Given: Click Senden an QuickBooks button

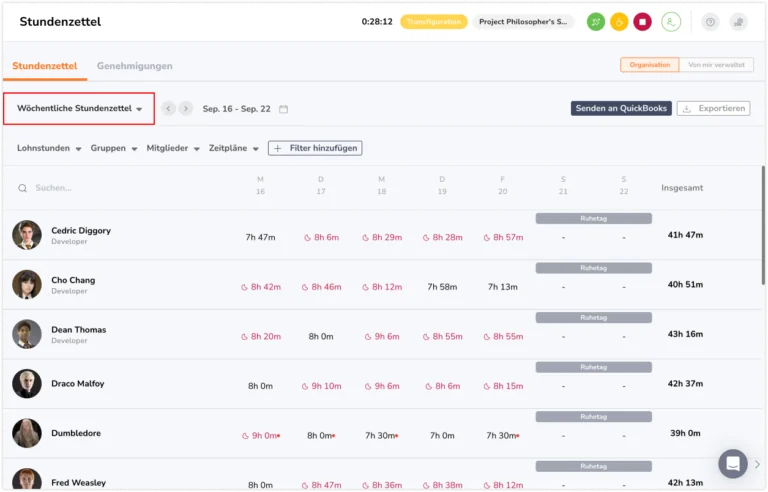Looking at the screenshot, I should pyautogui.click(x=621, y=108).
